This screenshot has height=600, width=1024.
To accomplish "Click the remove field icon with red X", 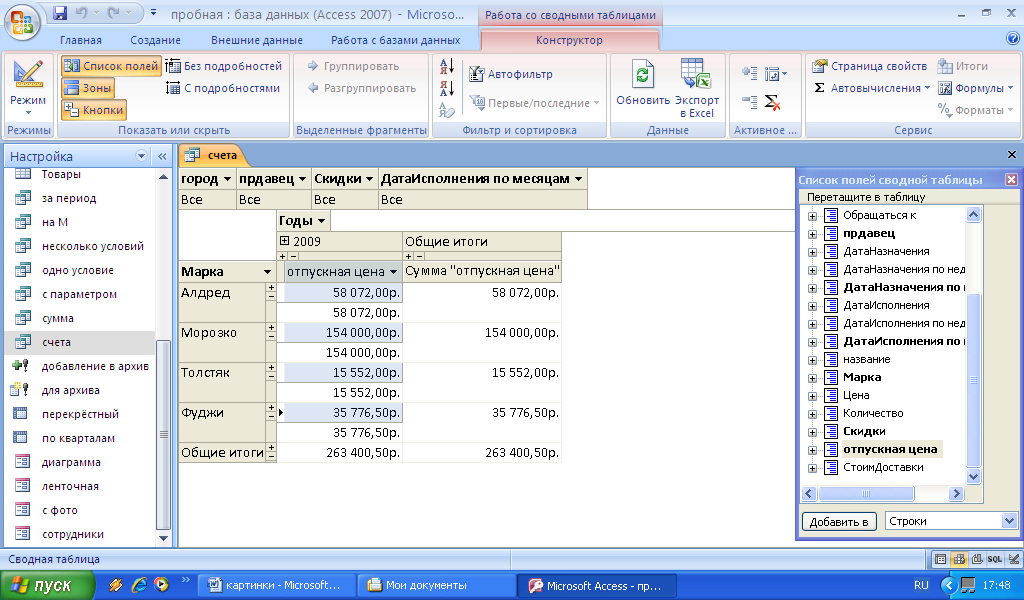I will 773,103.
